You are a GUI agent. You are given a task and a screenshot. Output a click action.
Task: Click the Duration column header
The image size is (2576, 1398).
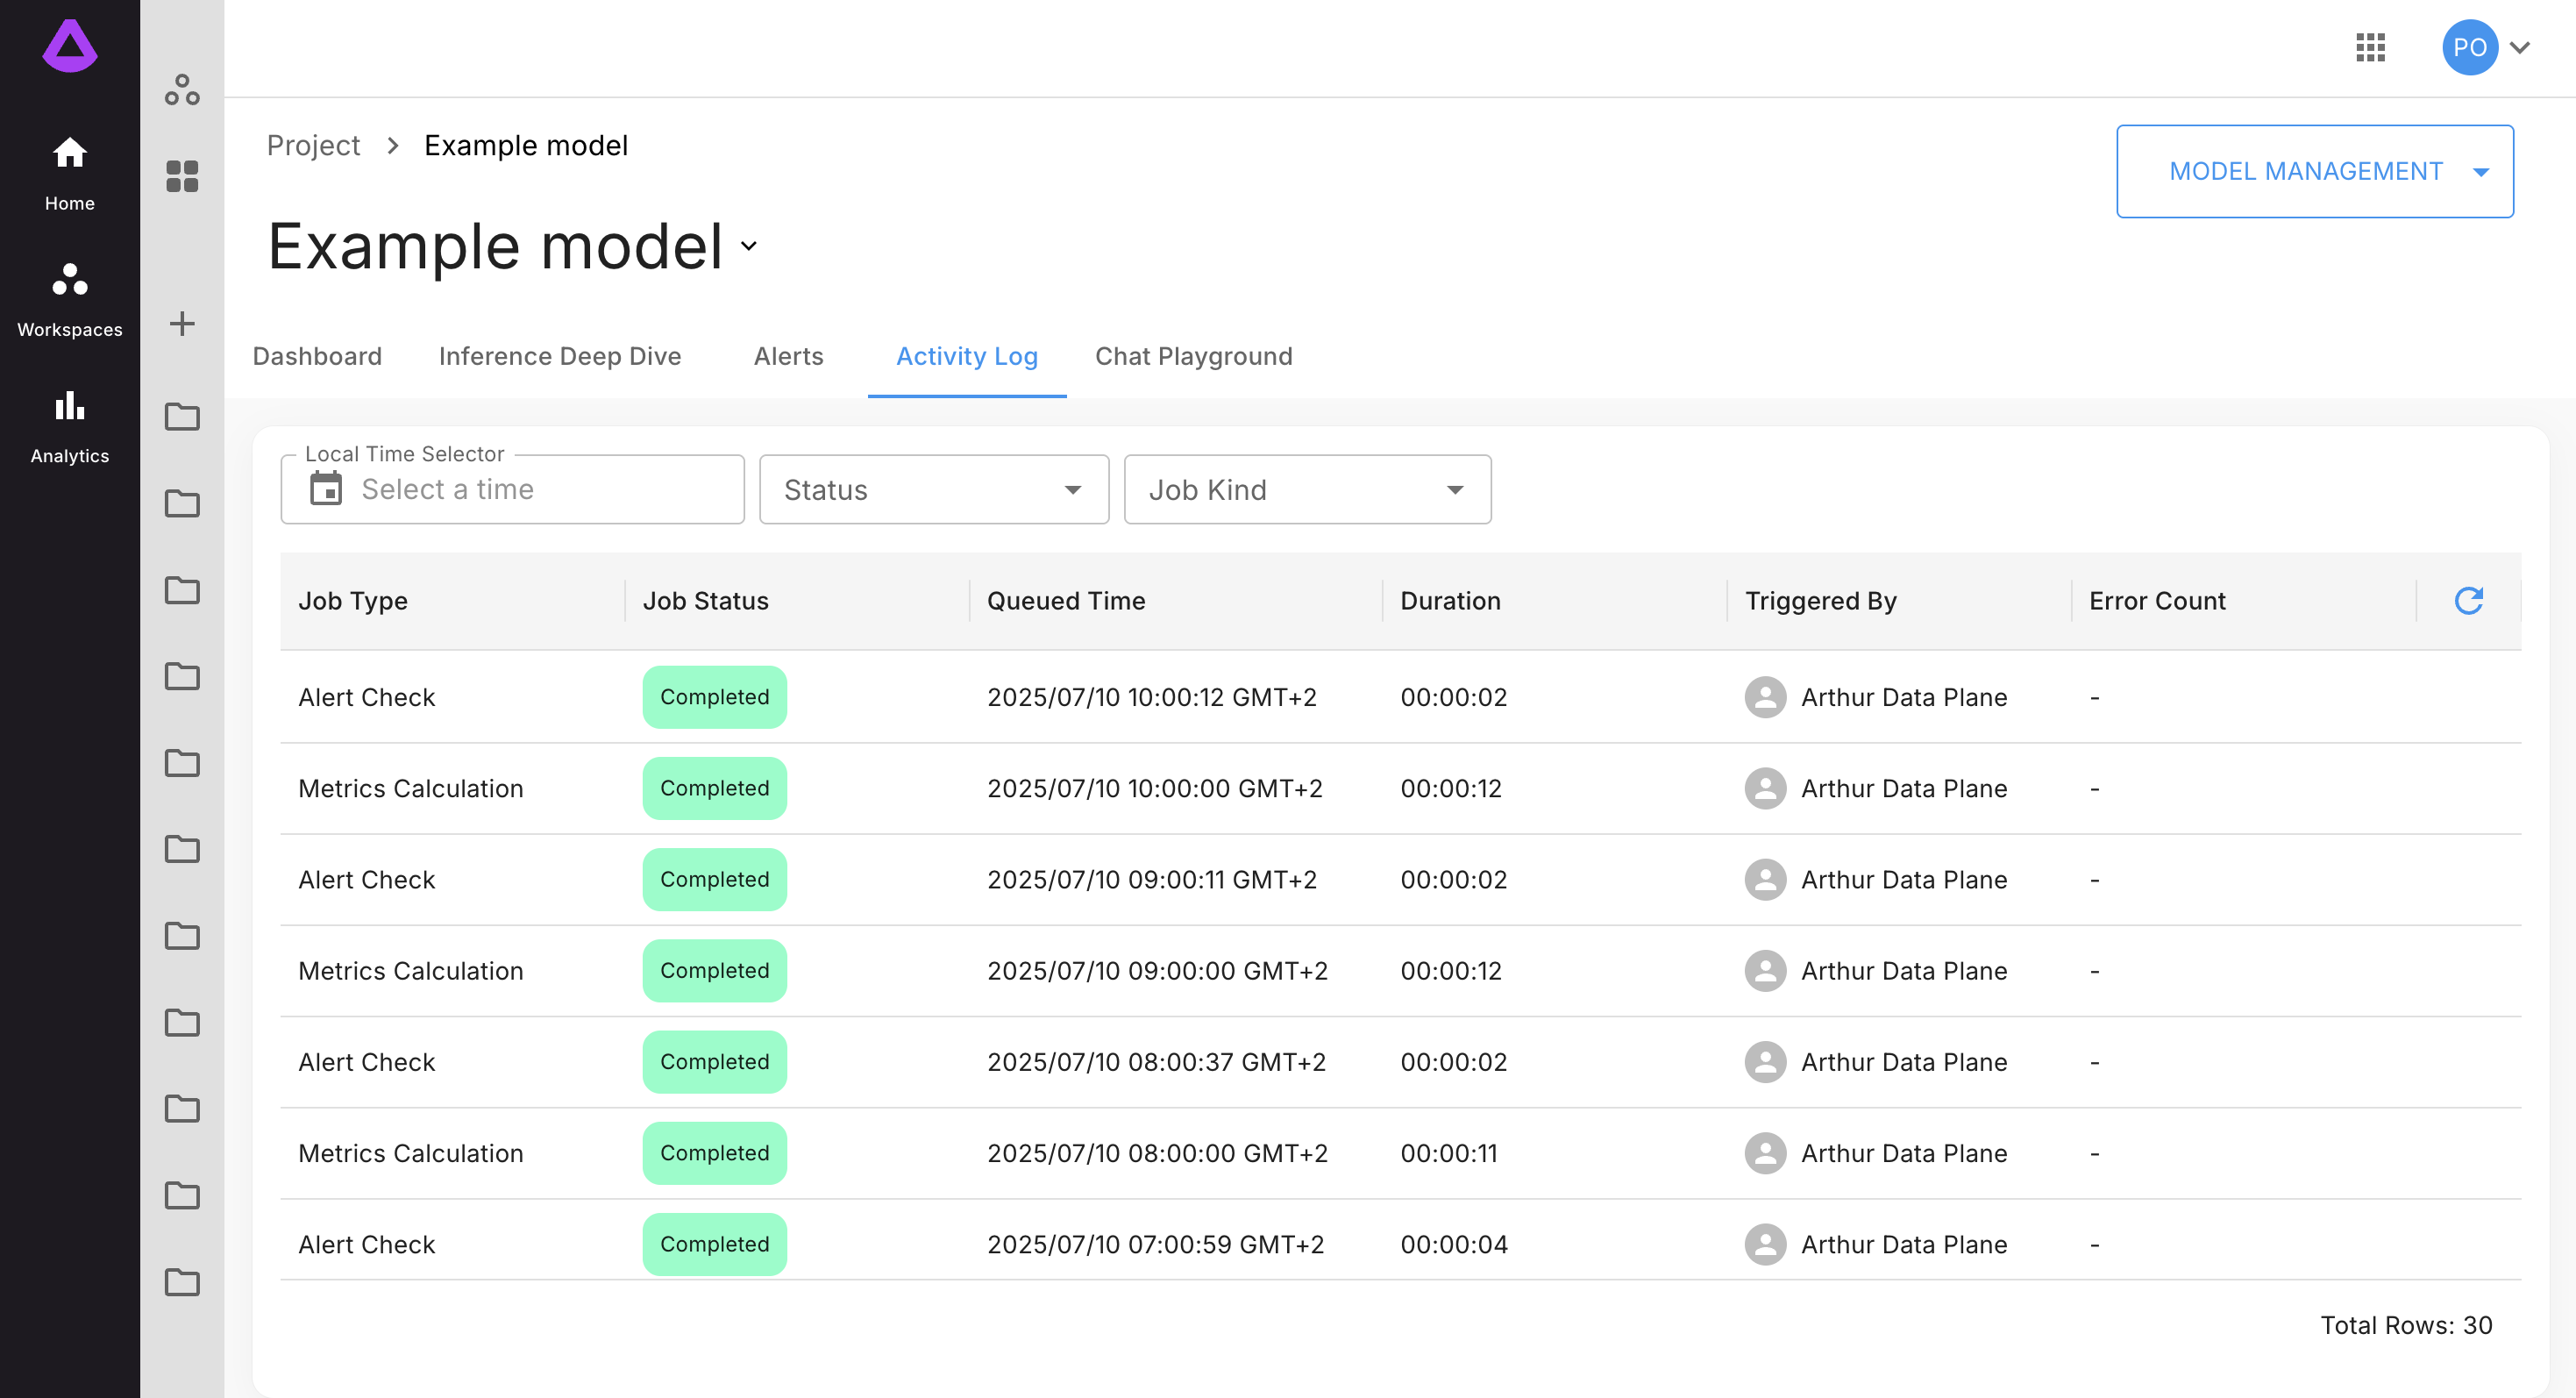pyautogui.click(x=1450, y=600)
